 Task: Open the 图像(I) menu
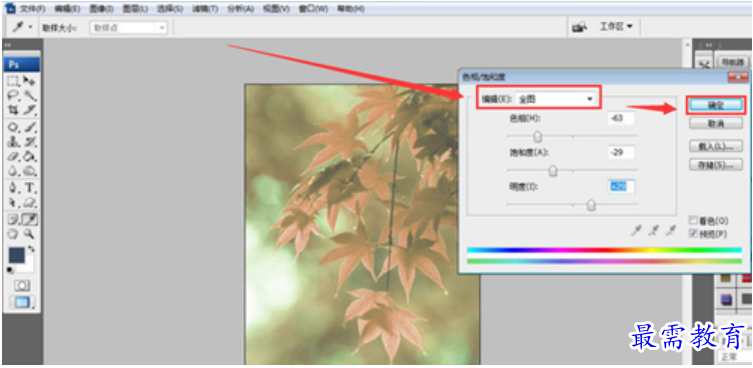(101, 9)
